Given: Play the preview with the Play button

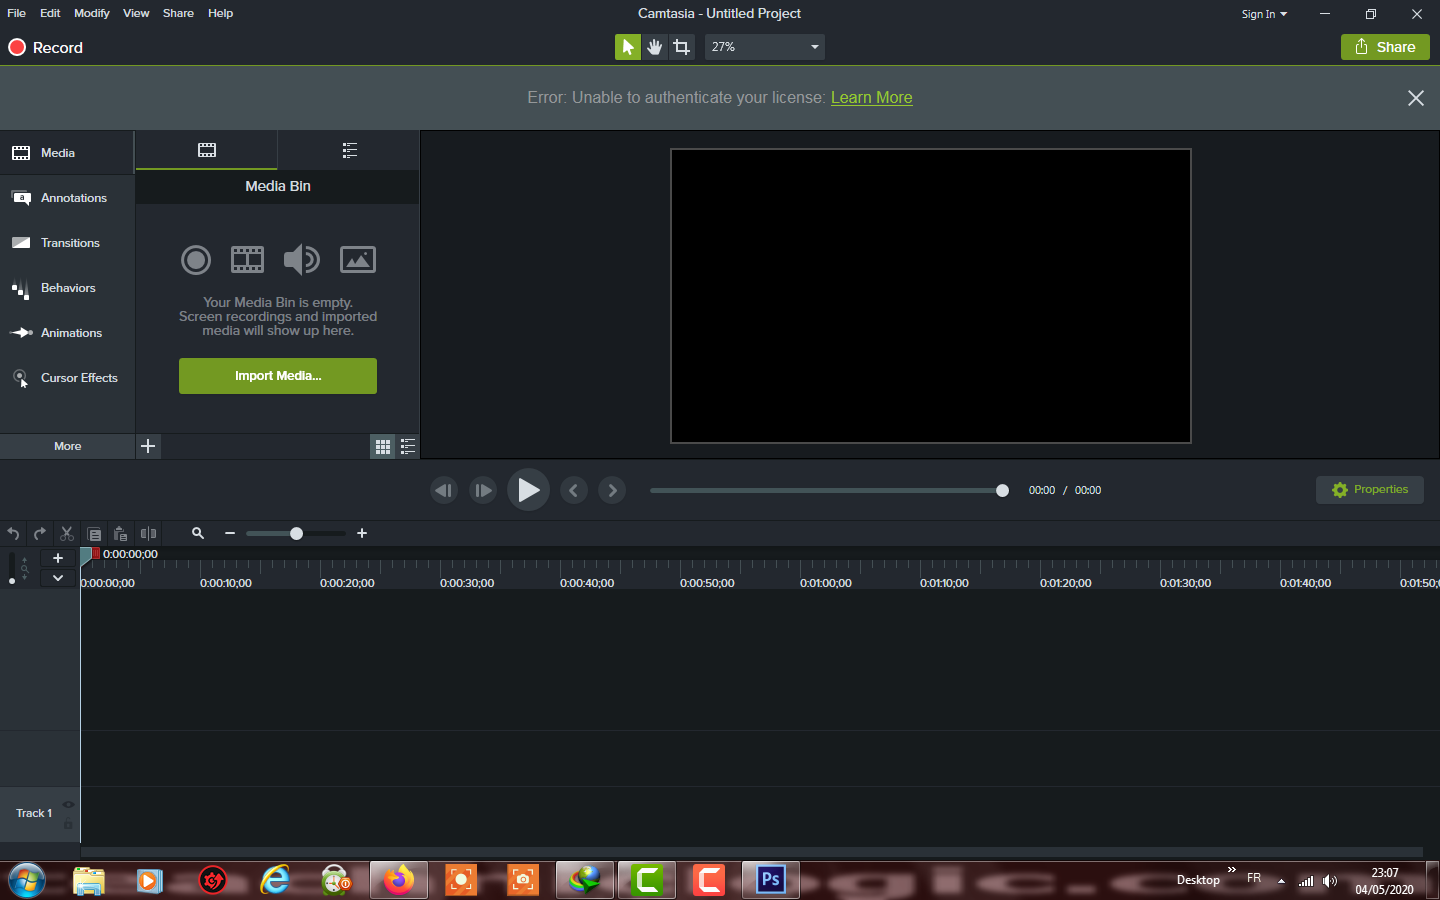Looking at the screenshot, I should click(528, 490).
